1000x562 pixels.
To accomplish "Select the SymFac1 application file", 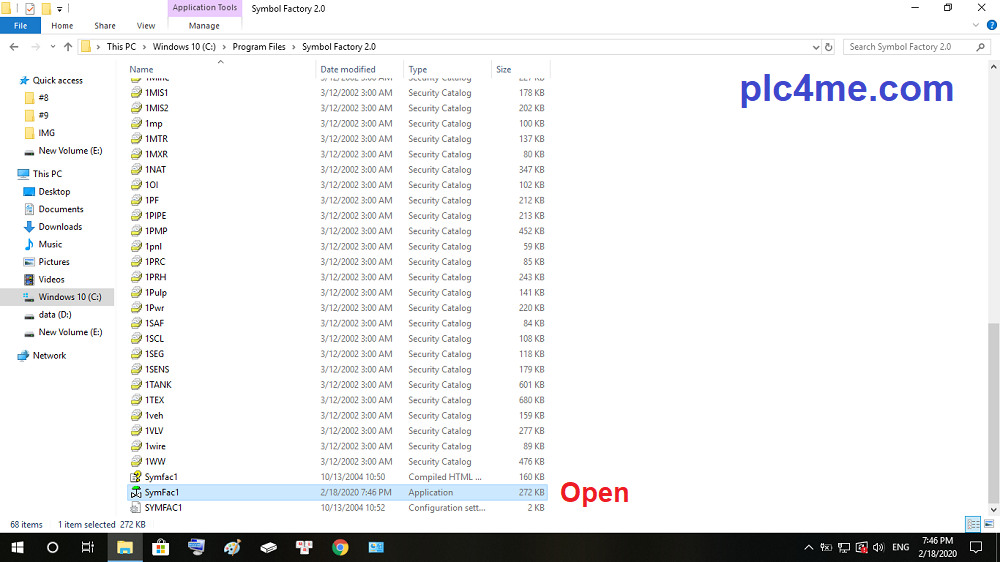I will tap(162, 492).
